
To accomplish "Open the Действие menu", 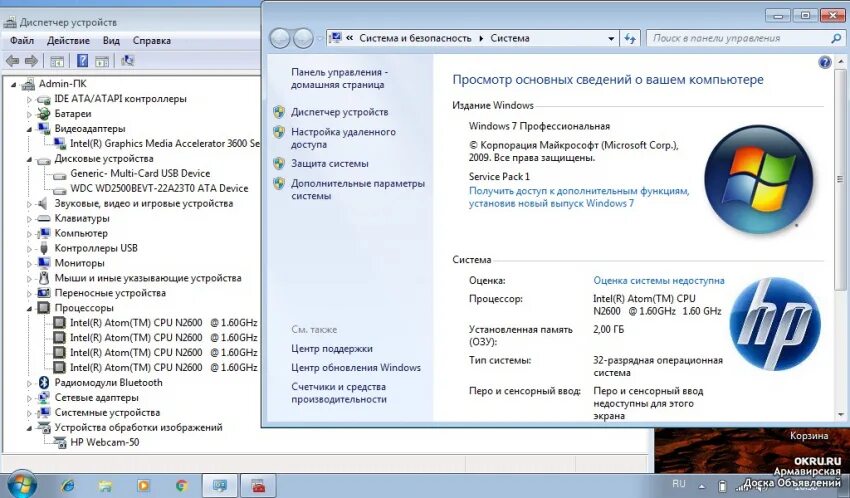I will 68,41.
